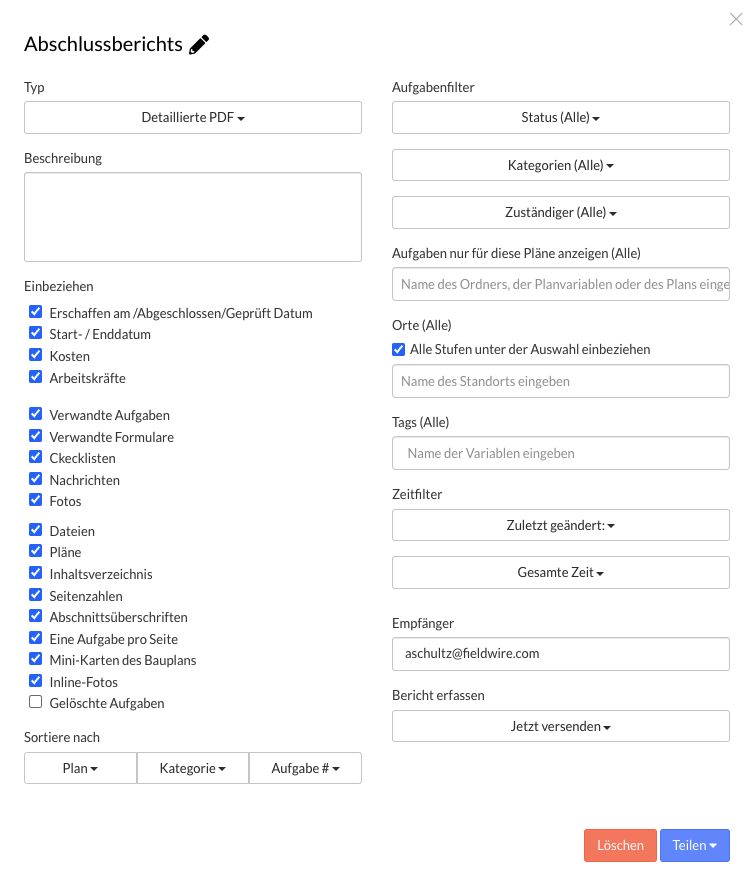Screen dimensions: 755x888
Task: Click the Löschen button
Action: (620, 845)
